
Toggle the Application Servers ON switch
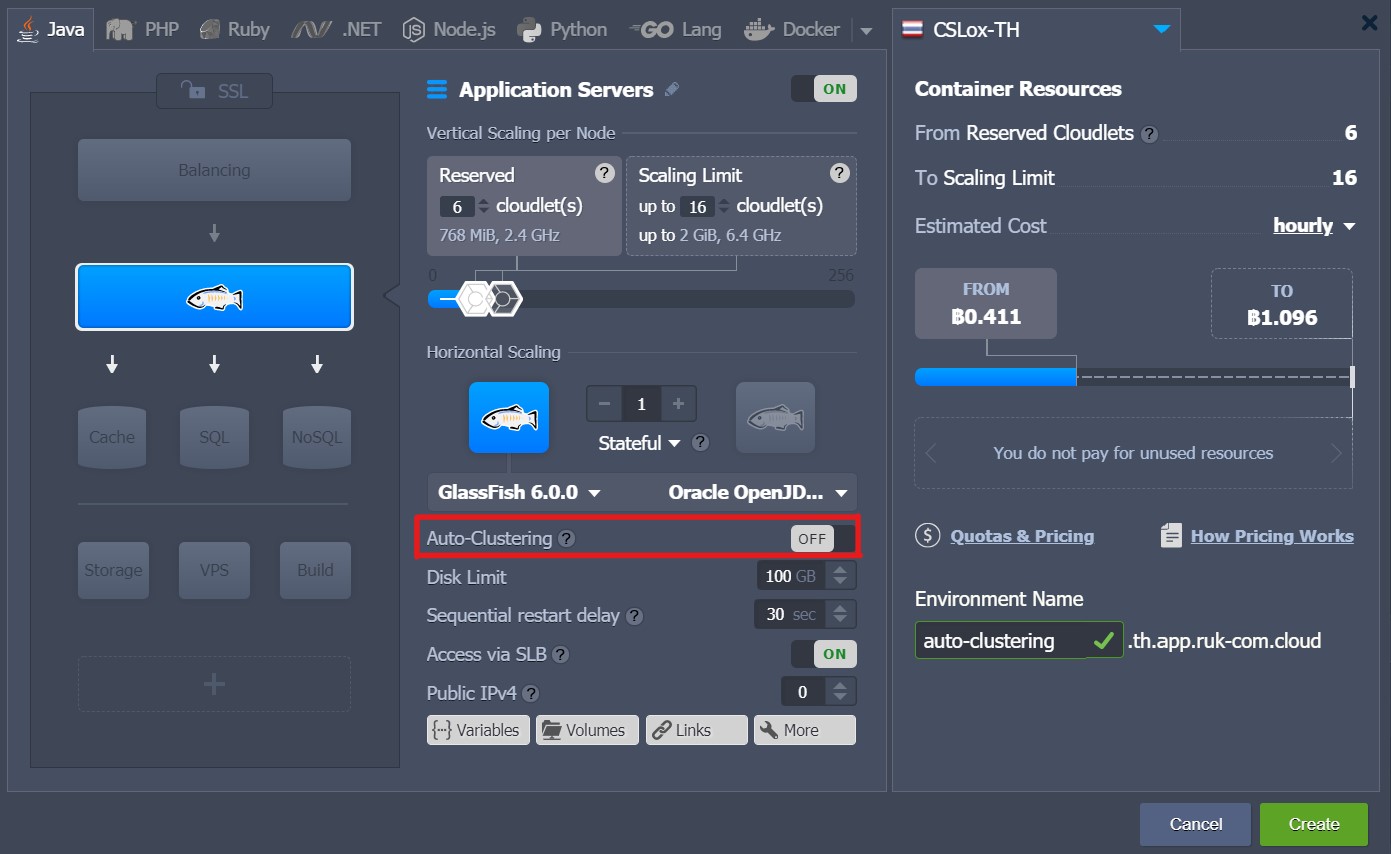(x=824, y=89)
